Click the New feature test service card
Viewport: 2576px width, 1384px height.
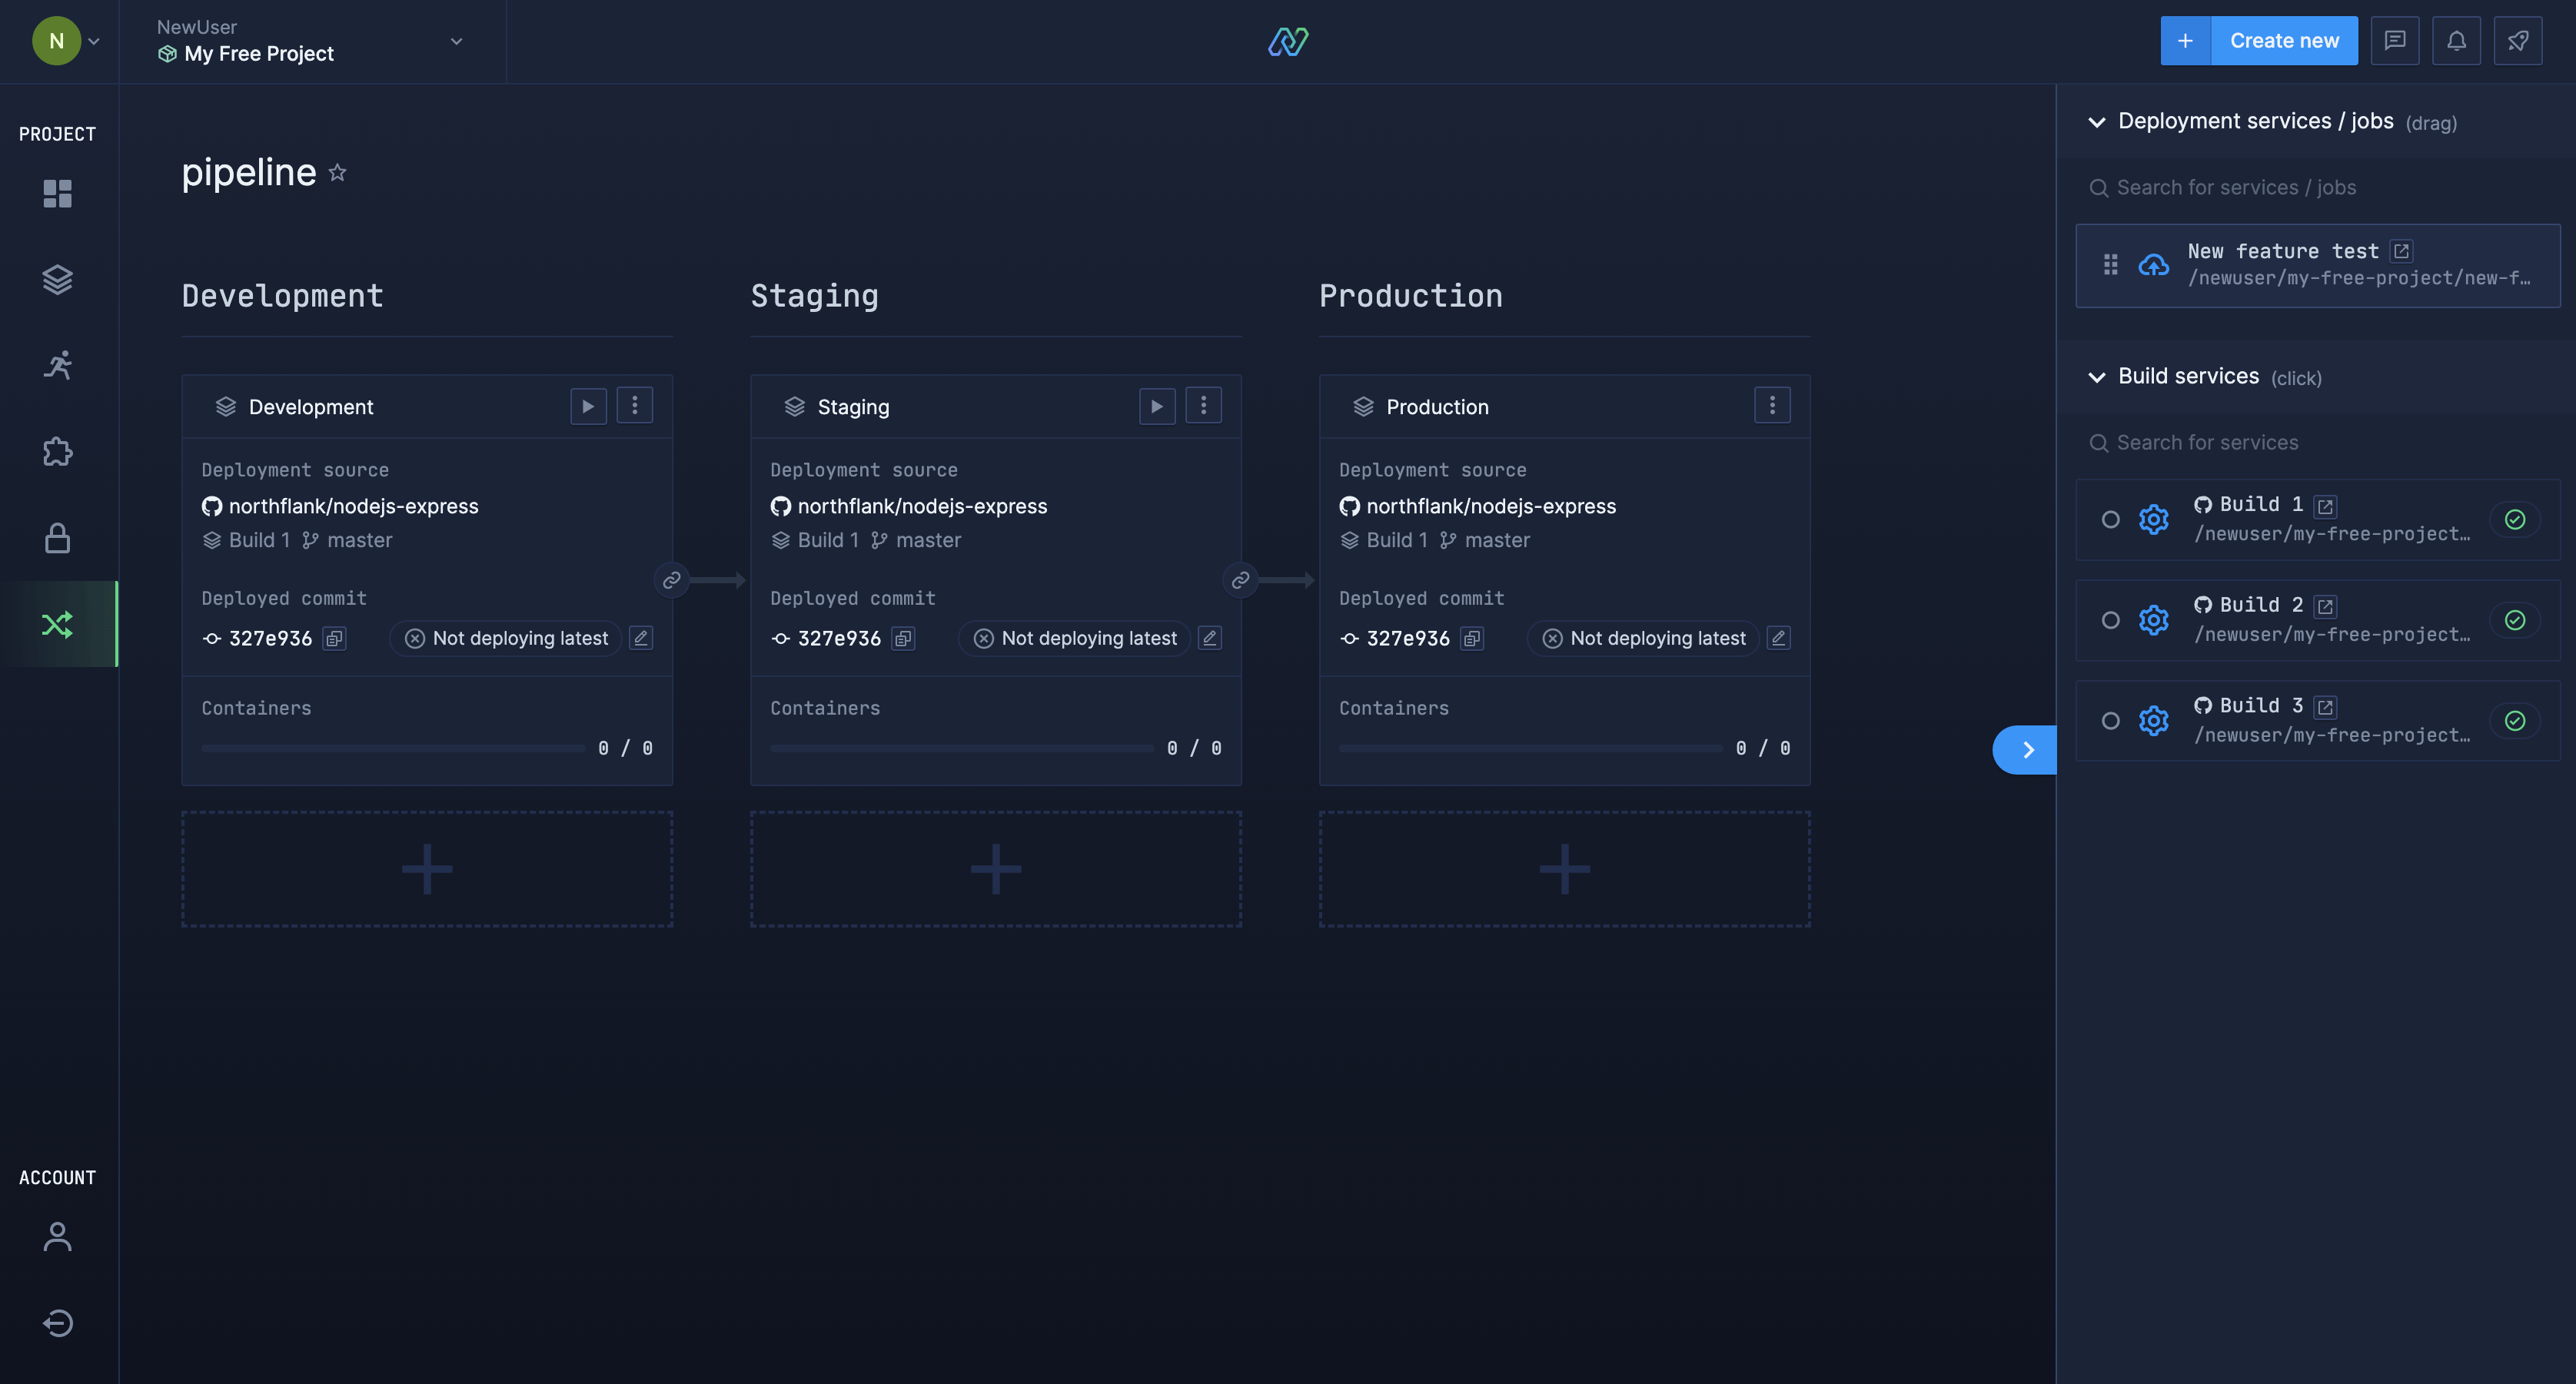coord(2318,265)
